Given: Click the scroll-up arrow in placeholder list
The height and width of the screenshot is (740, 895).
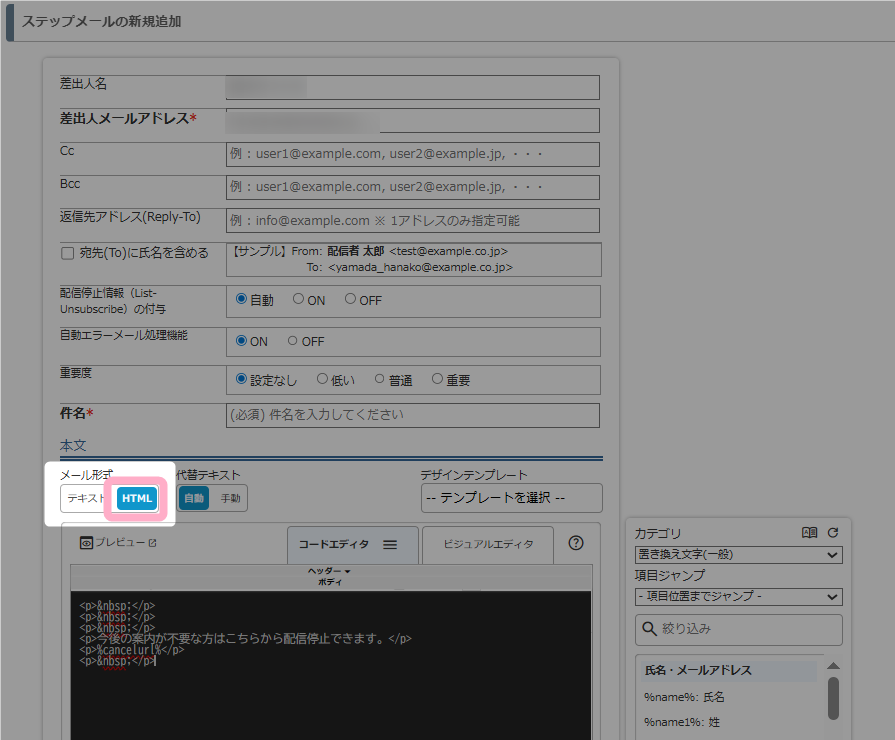Looking at the screenshot, I should point(833,666).
